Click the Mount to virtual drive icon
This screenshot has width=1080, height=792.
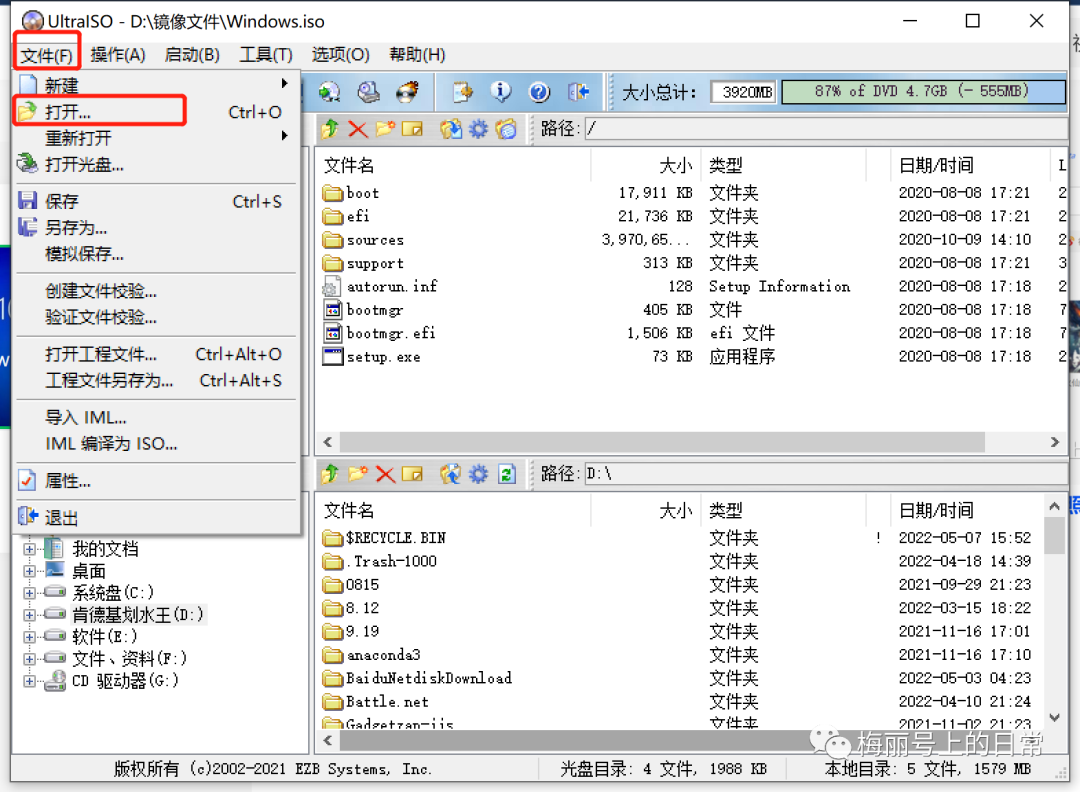(368, 92)
